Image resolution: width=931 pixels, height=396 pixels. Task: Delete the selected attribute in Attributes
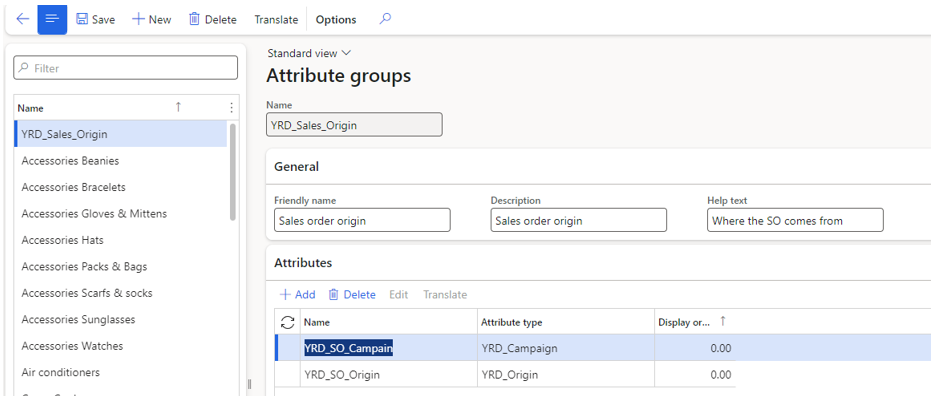(352, 294)
